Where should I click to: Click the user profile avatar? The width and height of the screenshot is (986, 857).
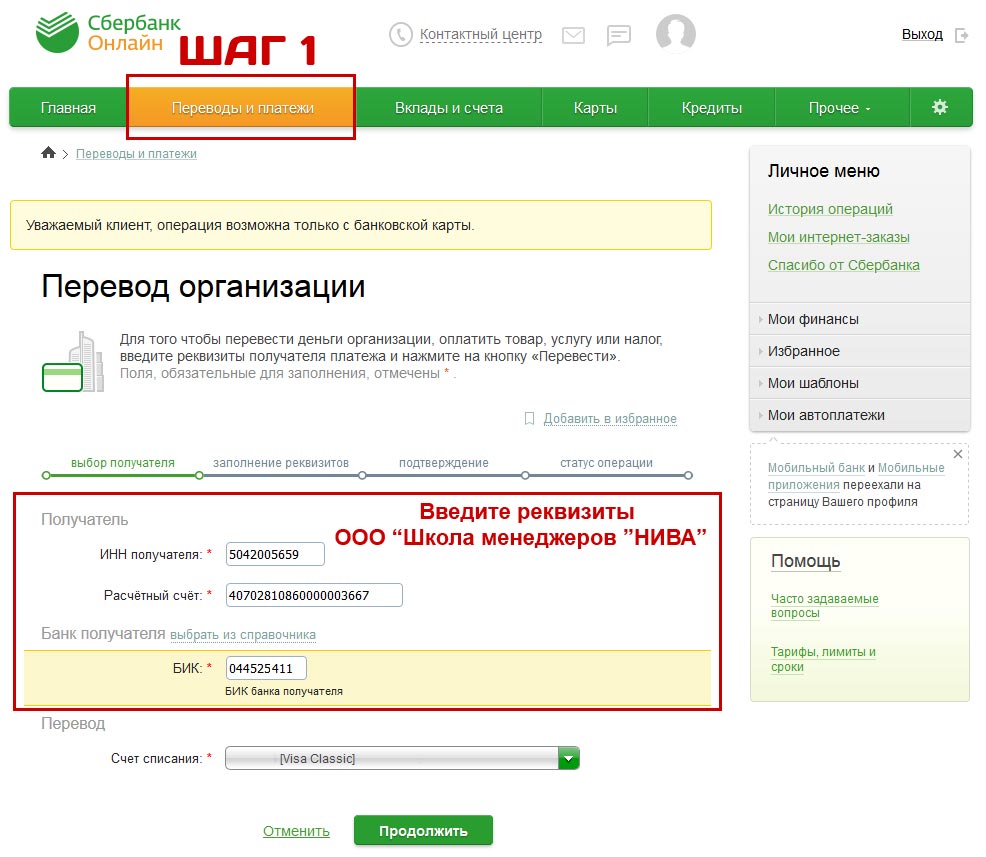675,33
